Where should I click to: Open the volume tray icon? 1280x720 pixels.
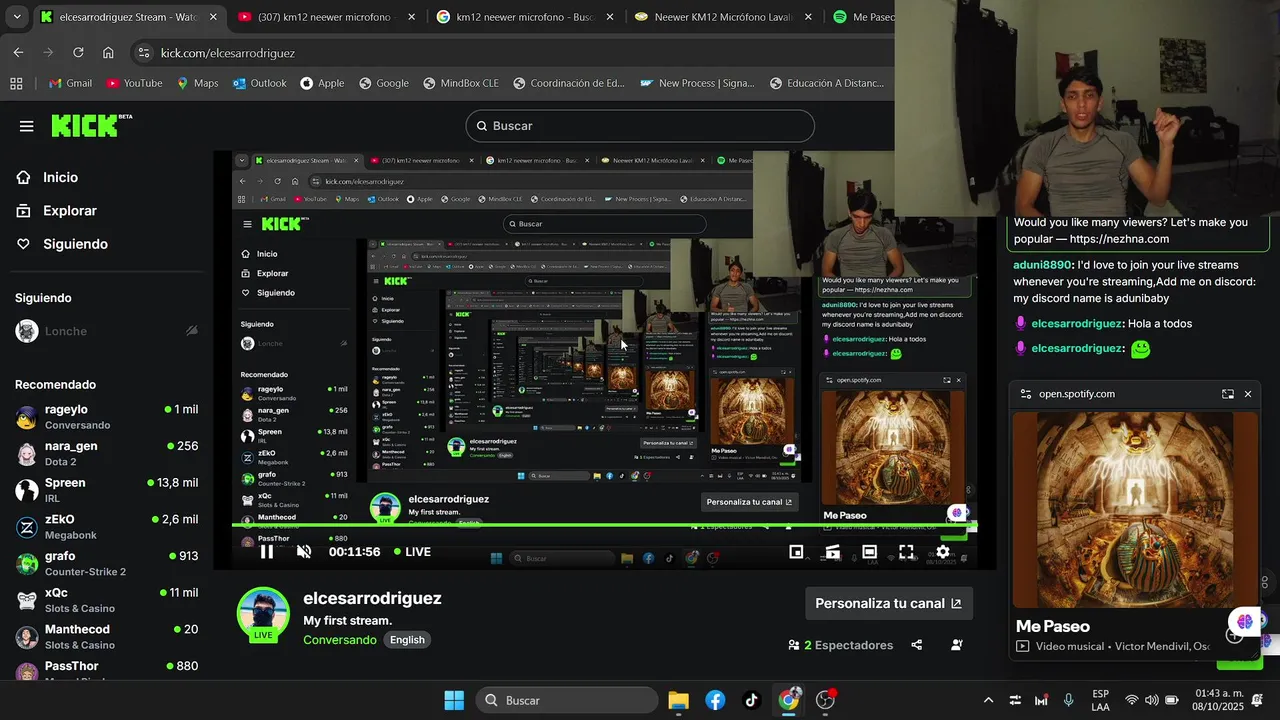(x=1151, y=700)
